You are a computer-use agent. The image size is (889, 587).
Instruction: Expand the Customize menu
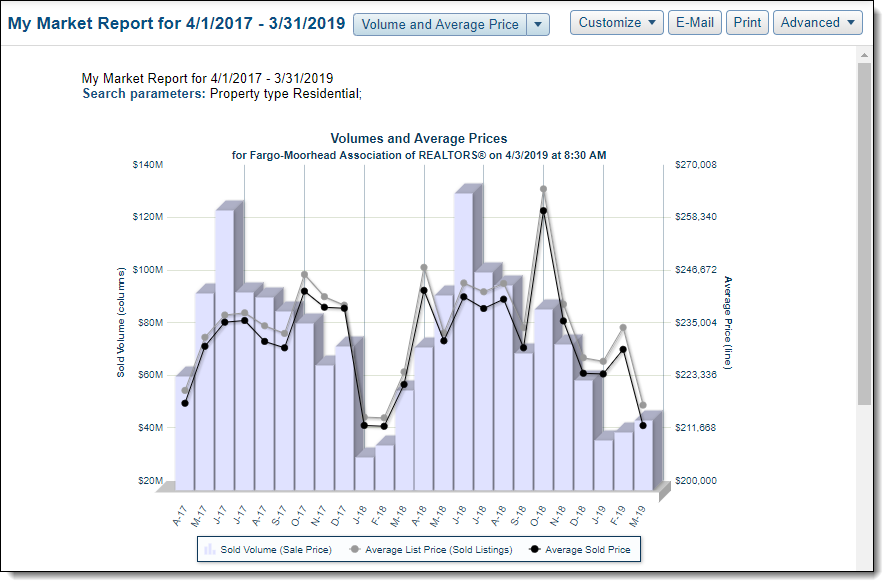(617, 22)
